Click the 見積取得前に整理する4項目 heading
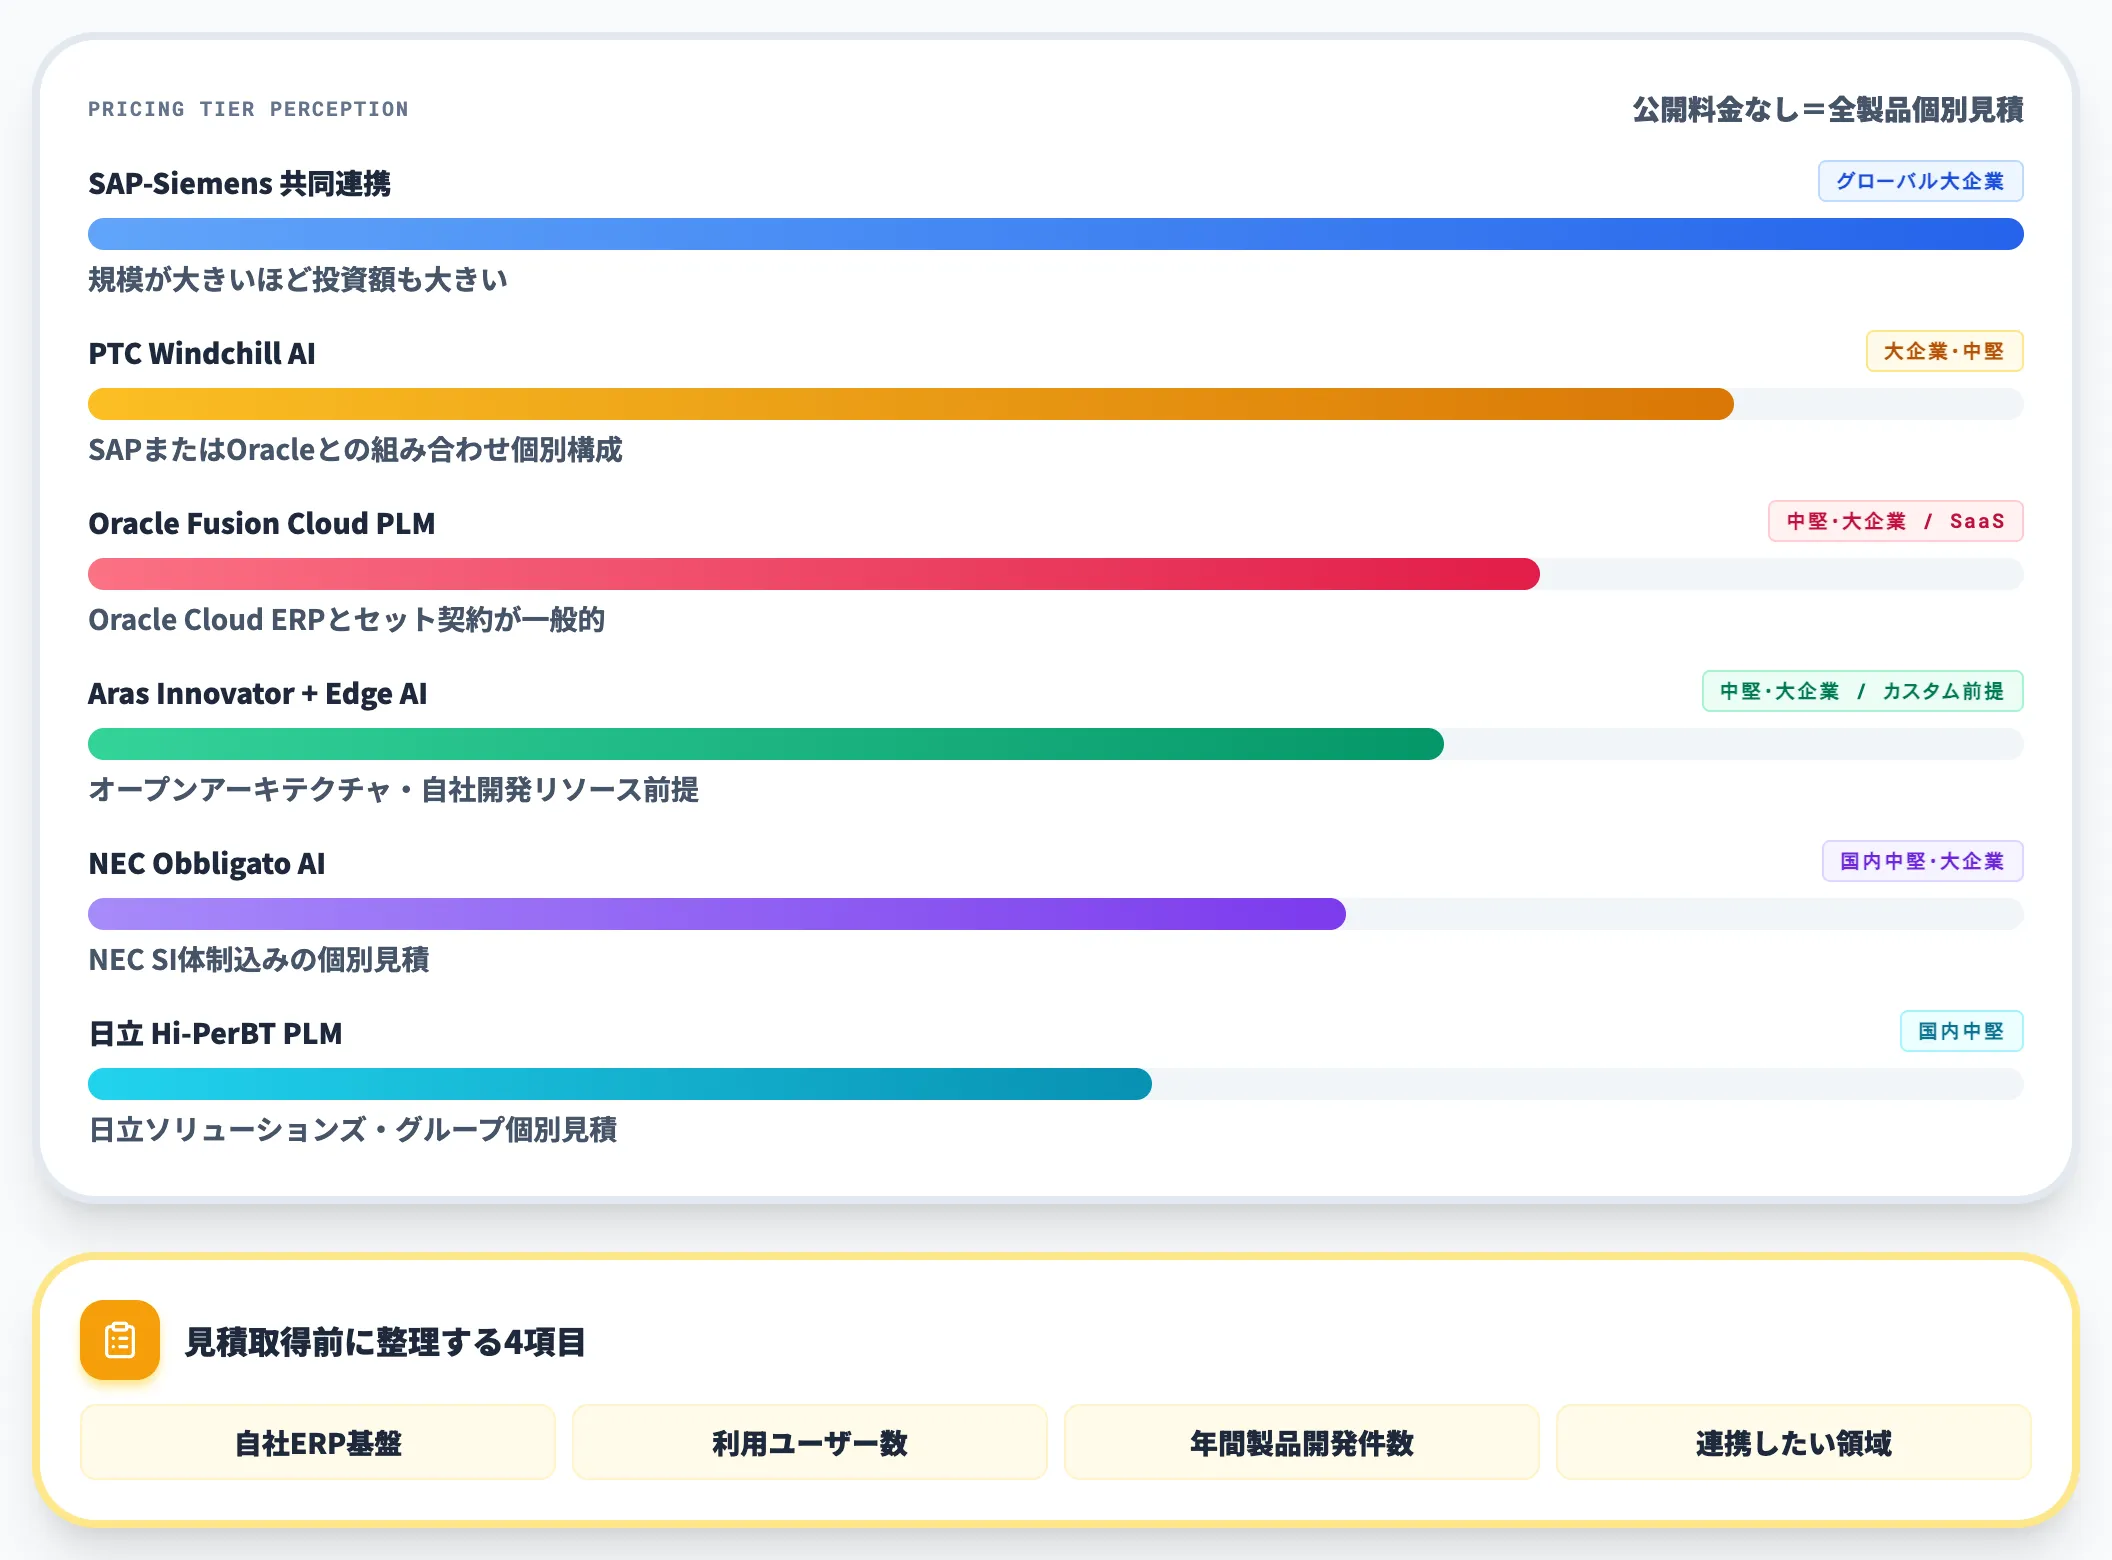Viewport: 2112px width, 1560px height. click(385, 1342)
